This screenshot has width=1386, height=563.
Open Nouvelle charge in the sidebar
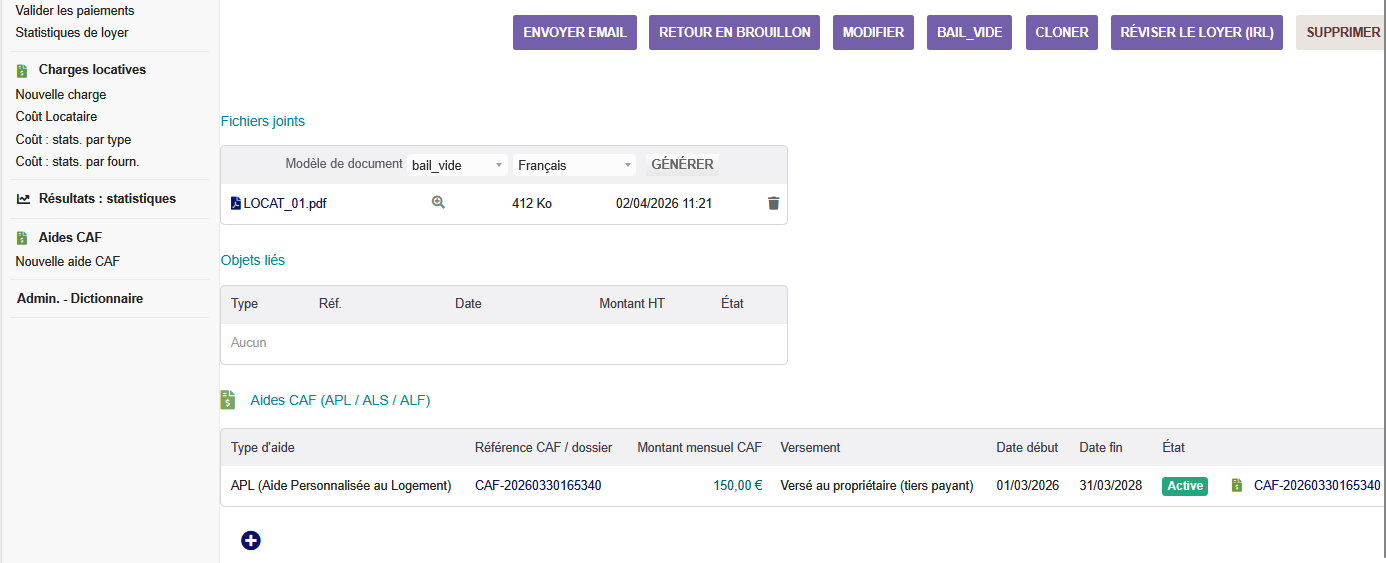[61, 95]
